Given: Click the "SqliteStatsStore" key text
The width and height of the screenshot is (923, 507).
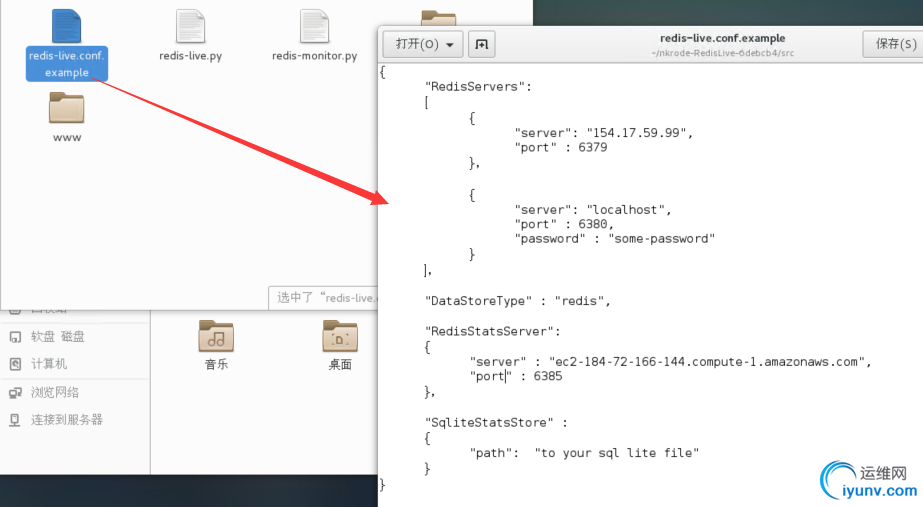Looking at the screenshot, I should [489, 423].
